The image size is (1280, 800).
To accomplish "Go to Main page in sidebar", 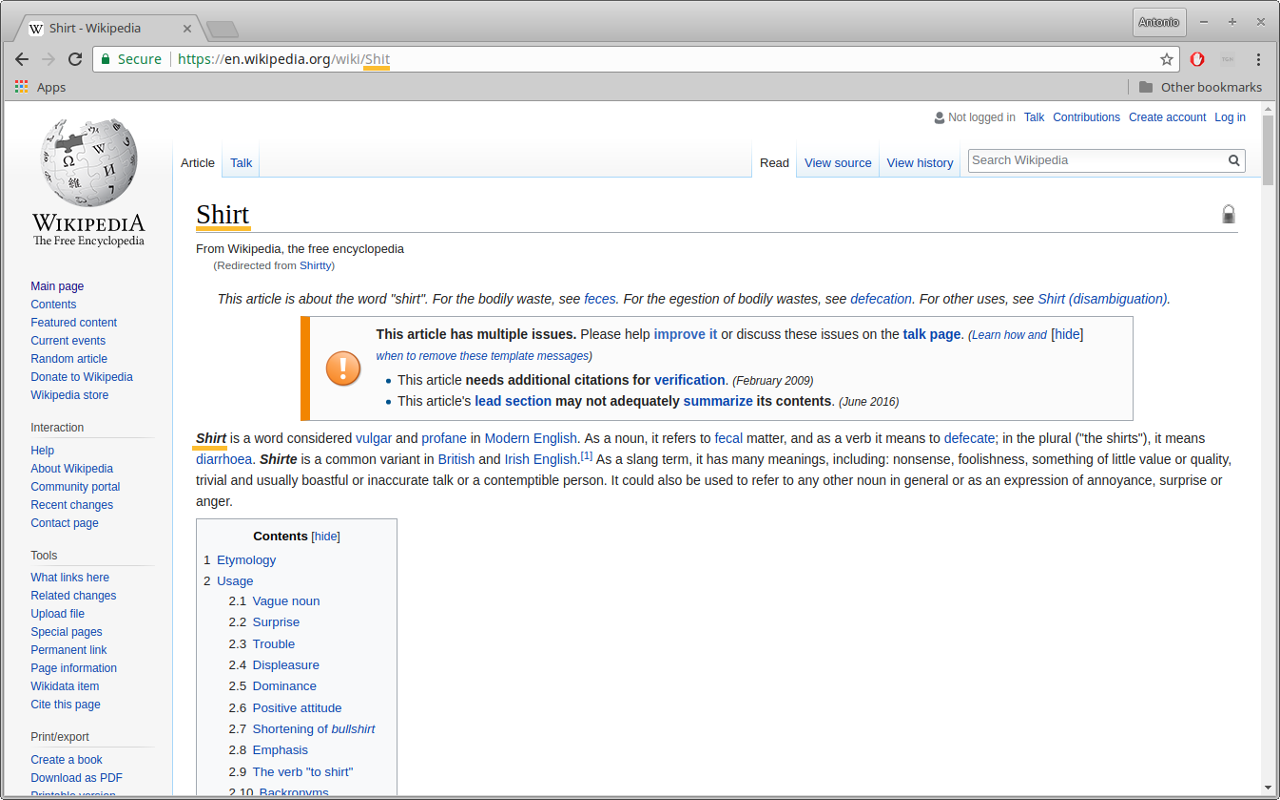I will tap(57, 286).
